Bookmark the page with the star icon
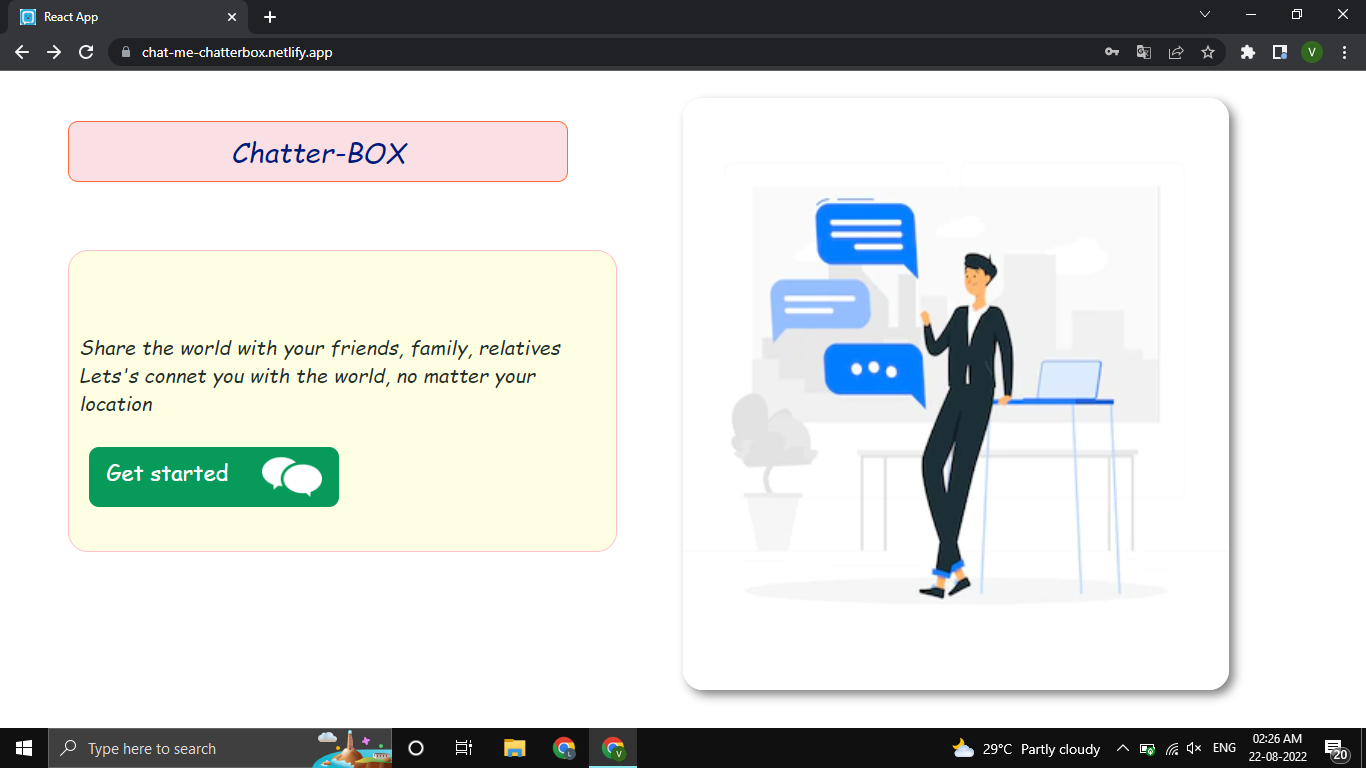1366x768 pixels. coord(1209,51)
